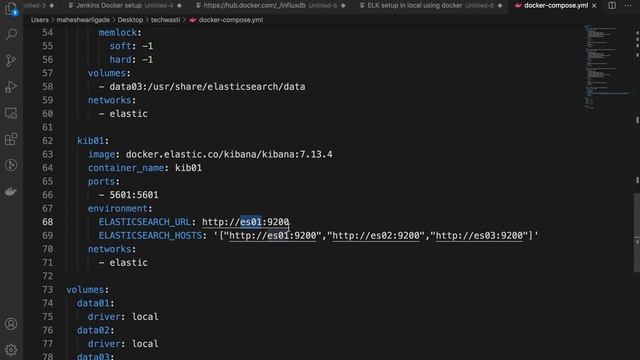Screen dimensions: 640x360
Task: Click the 5601:5601 port mapping
Action: click(134, 195)
